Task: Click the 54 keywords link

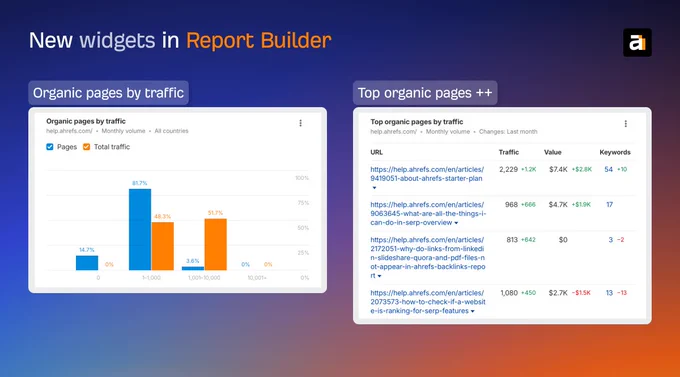Action: [x=608, y=170]
